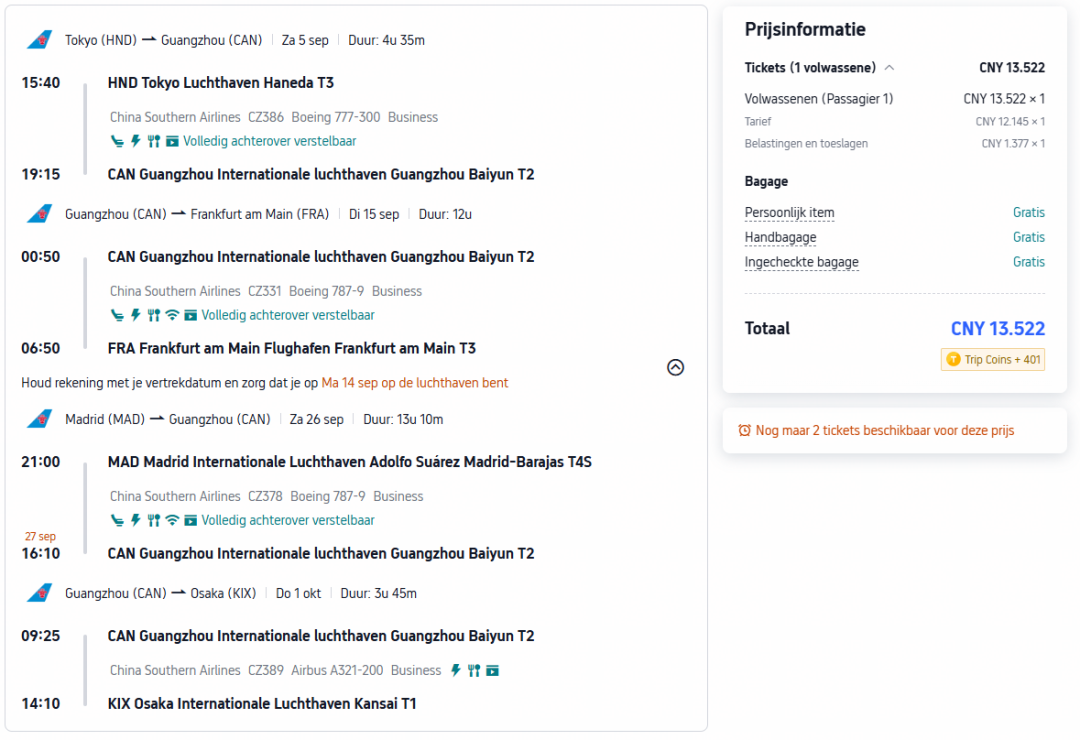This screenshot has width=1080, height=740.
Task: Click the alarm clock icon beside ticket availability
Action: 745,431
